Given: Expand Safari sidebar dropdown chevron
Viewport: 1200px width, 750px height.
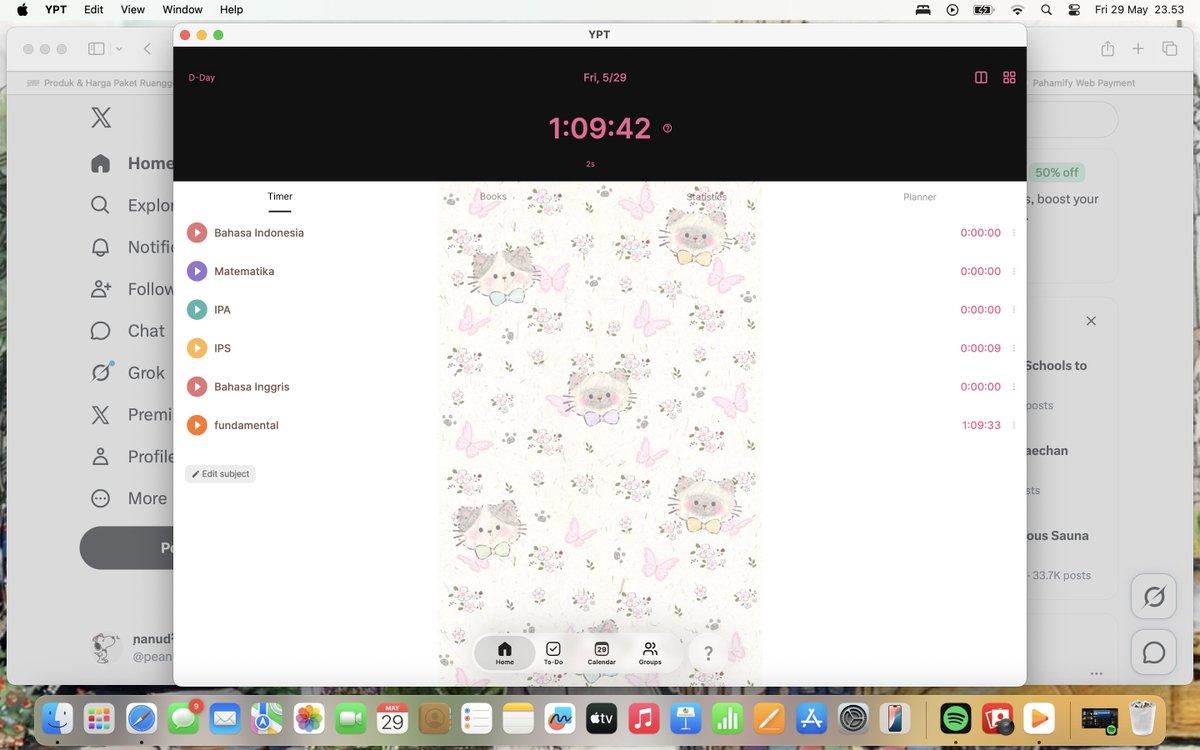Looking at the screenshot, I should click(x=119, y=48).
